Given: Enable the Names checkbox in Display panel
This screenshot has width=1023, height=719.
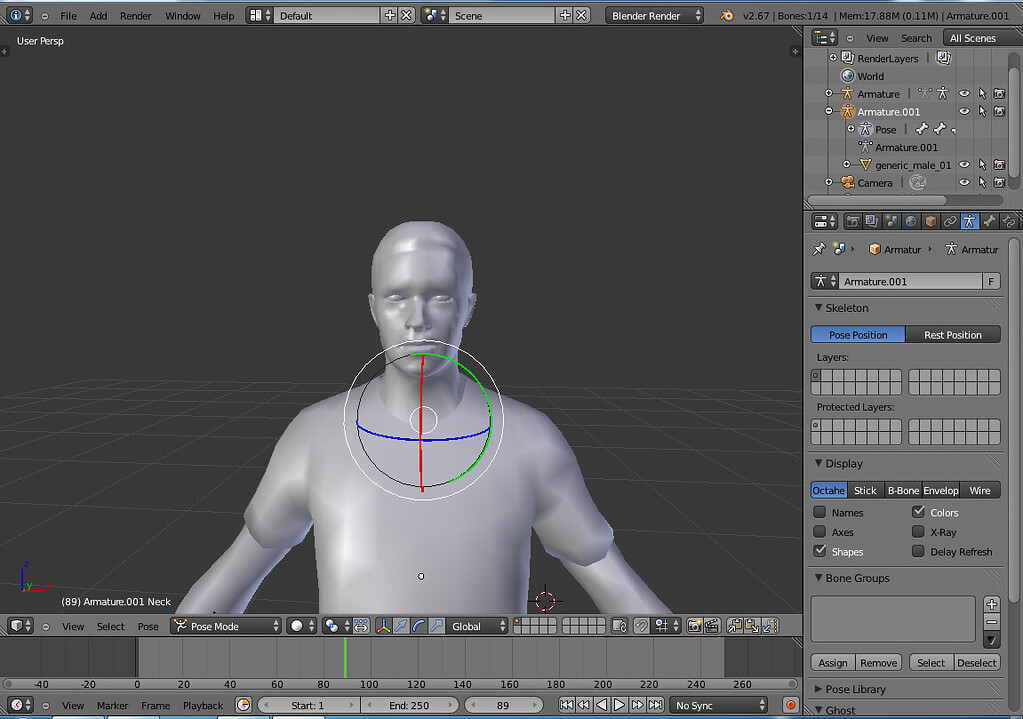Looking at the screenshot, I should point(818,512).
